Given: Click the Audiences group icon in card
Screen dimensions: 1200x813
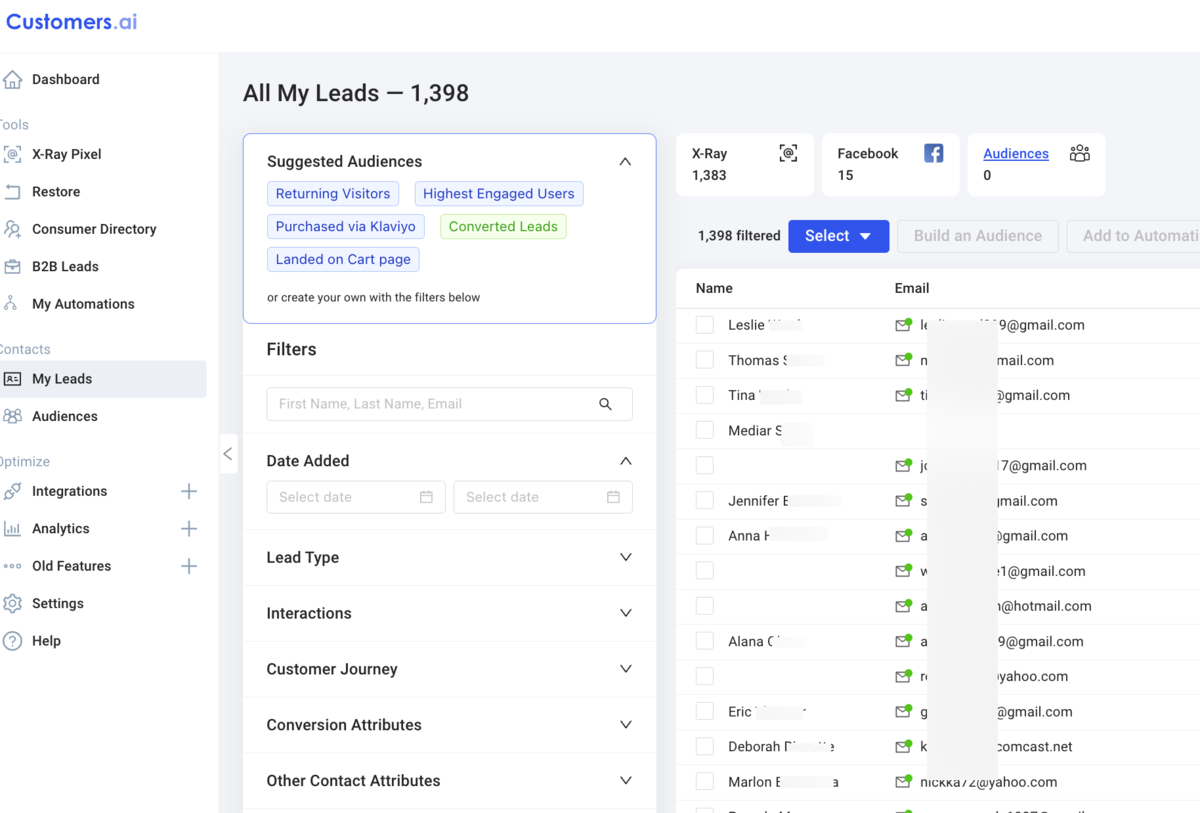Looking at the screenshot, I should (1079, 153).
